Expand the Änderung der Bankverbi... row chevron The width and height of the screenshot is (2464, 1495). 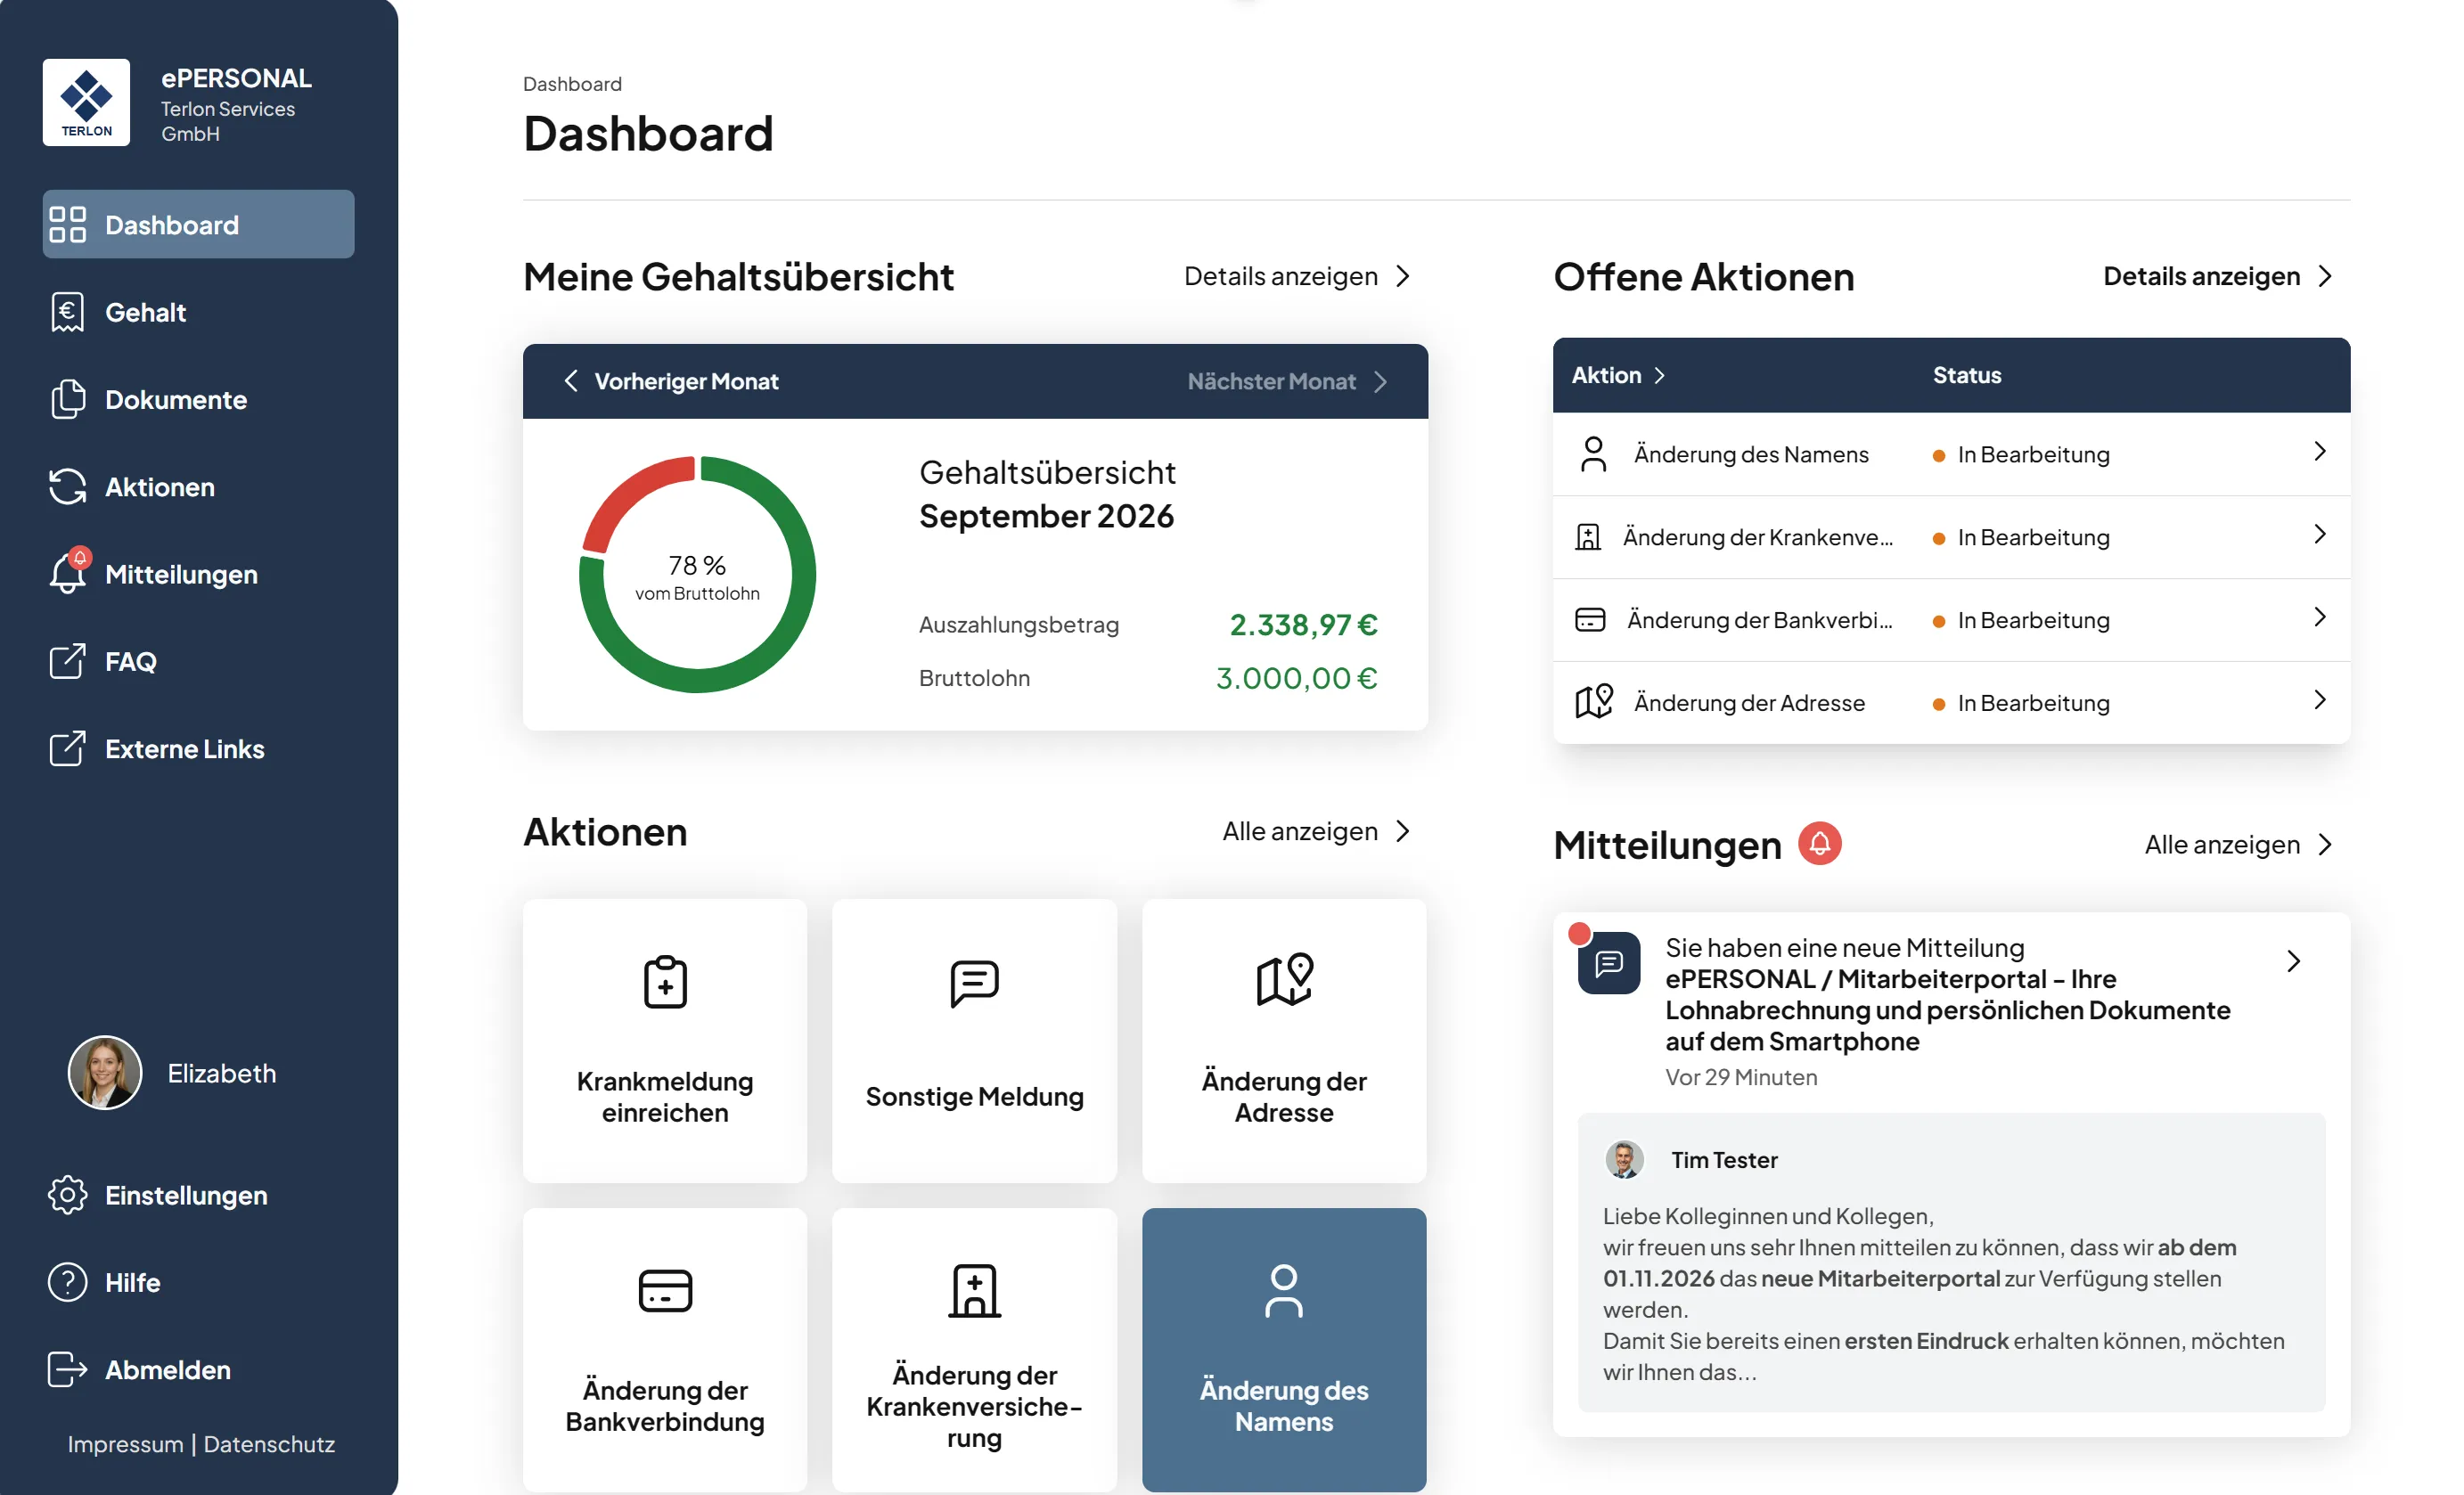coord(2320,618)
